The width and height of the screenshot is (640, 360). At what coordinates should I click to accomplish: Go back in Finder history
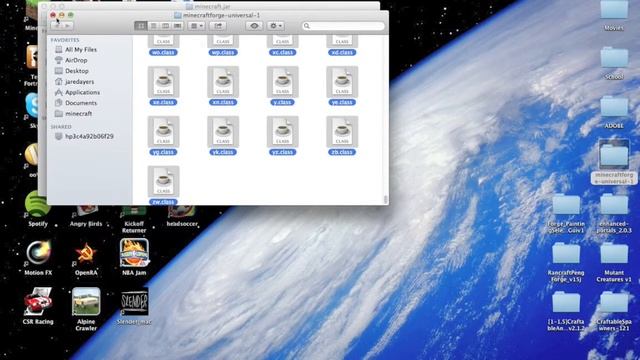(57, 26)
